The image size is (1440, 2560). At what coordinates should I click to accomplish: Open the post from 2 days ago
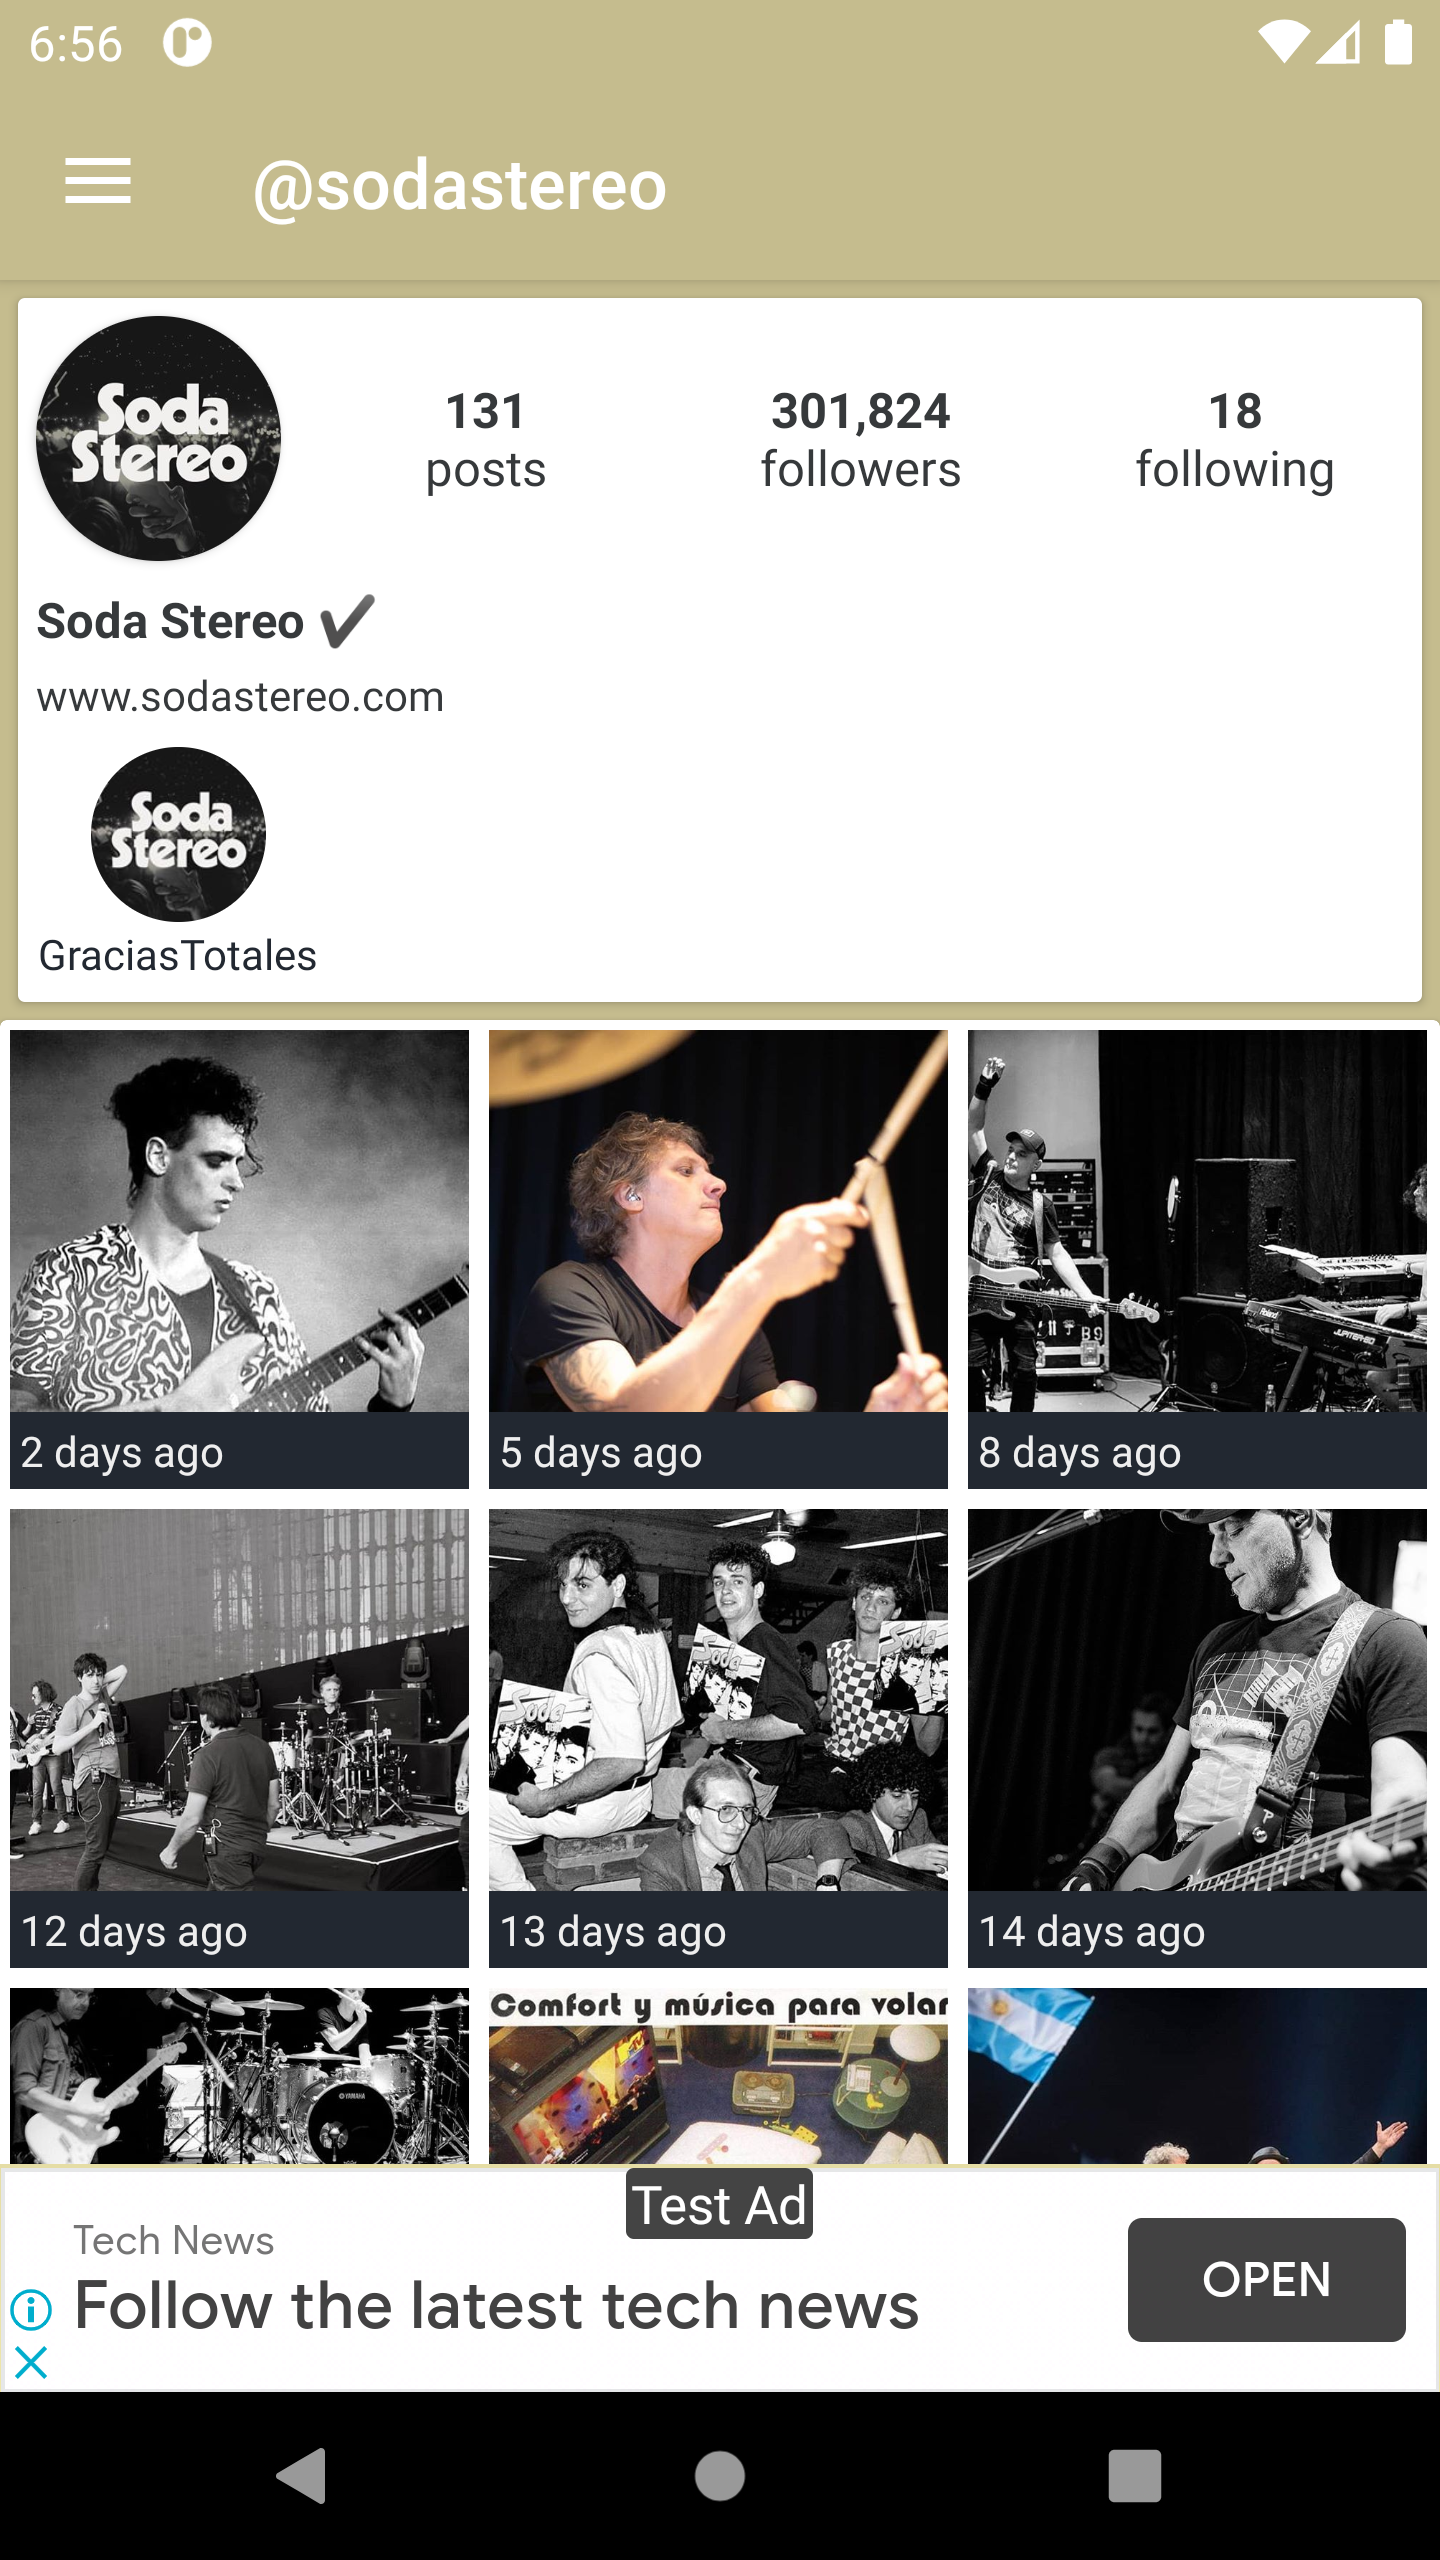(239, 1258)
